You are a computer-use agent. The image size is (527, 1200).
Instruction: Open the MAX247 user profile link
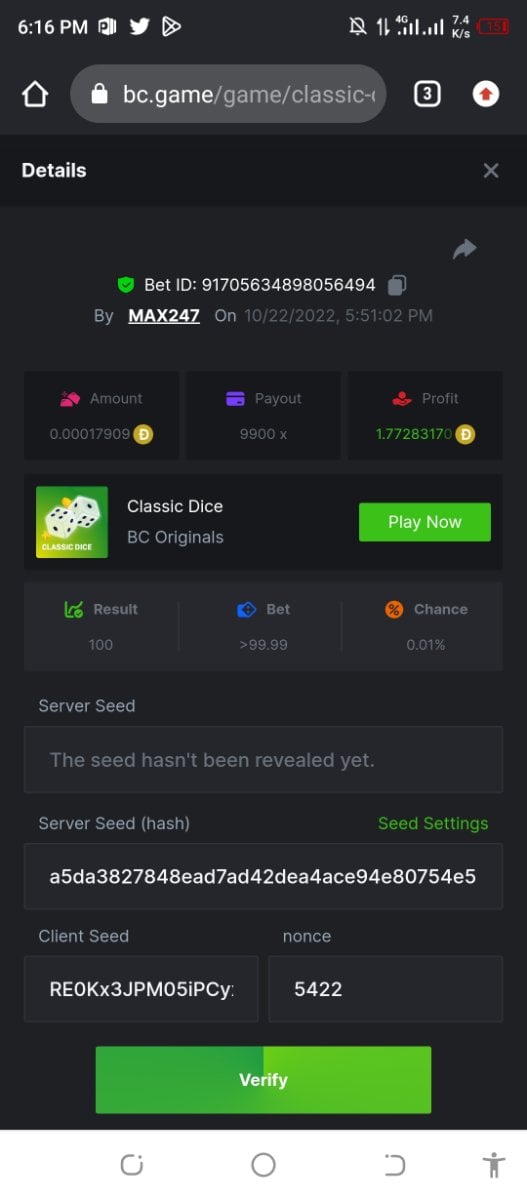(164, 315)
